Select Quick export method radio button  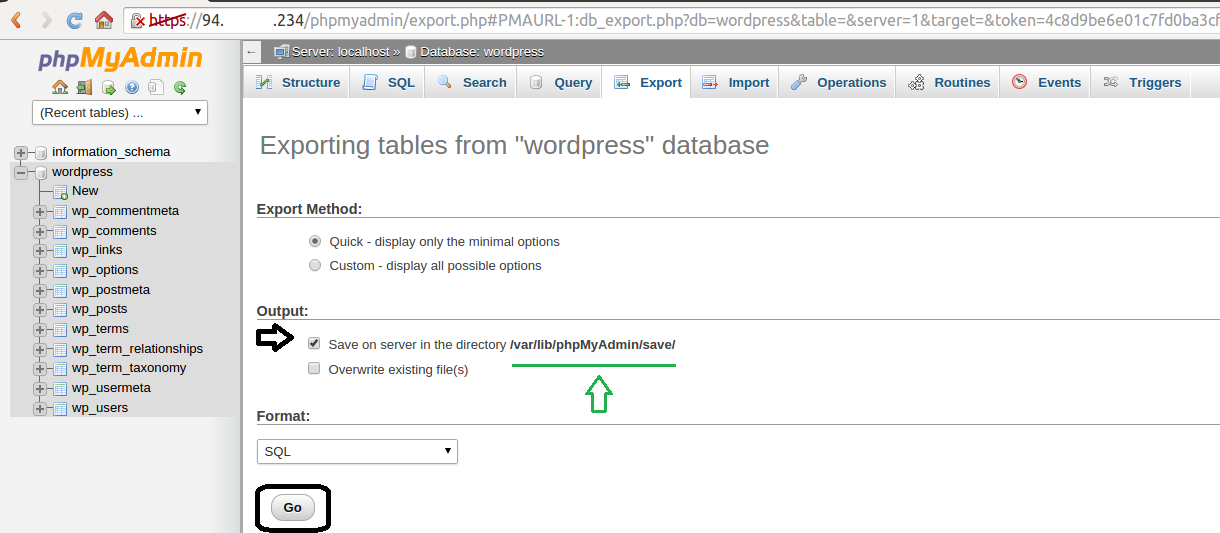coord(315,241)
